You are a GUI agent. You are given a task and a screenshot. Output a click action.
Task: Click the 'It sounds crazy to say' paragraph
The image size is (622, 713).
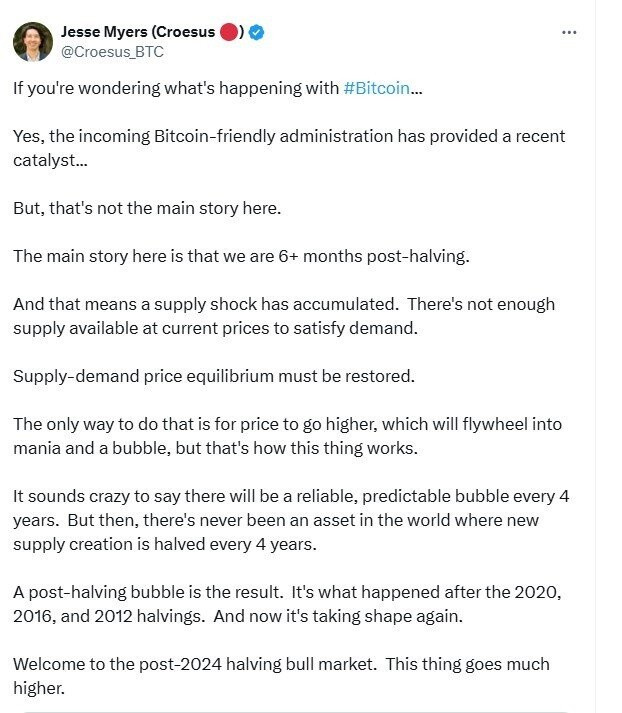(291, 520)
